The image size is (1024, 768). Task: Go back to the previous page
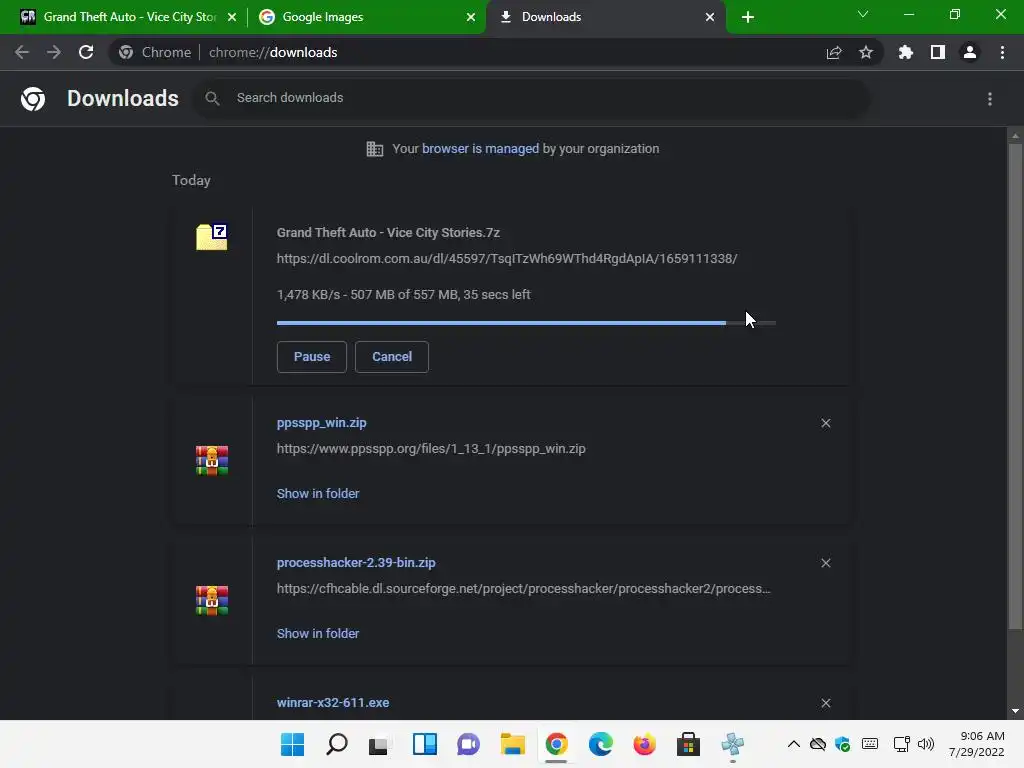(x=22, y=52)
